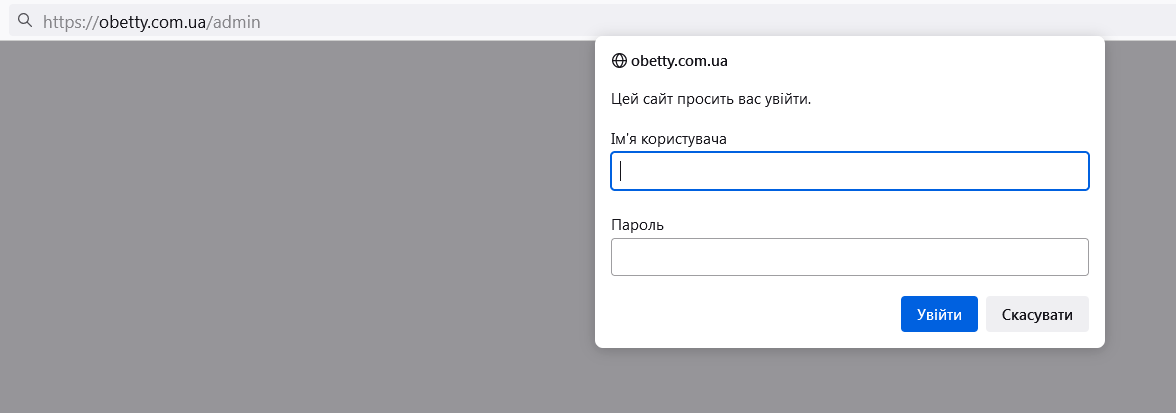Focus the "Пароль" password field

(x=849, y=257)
